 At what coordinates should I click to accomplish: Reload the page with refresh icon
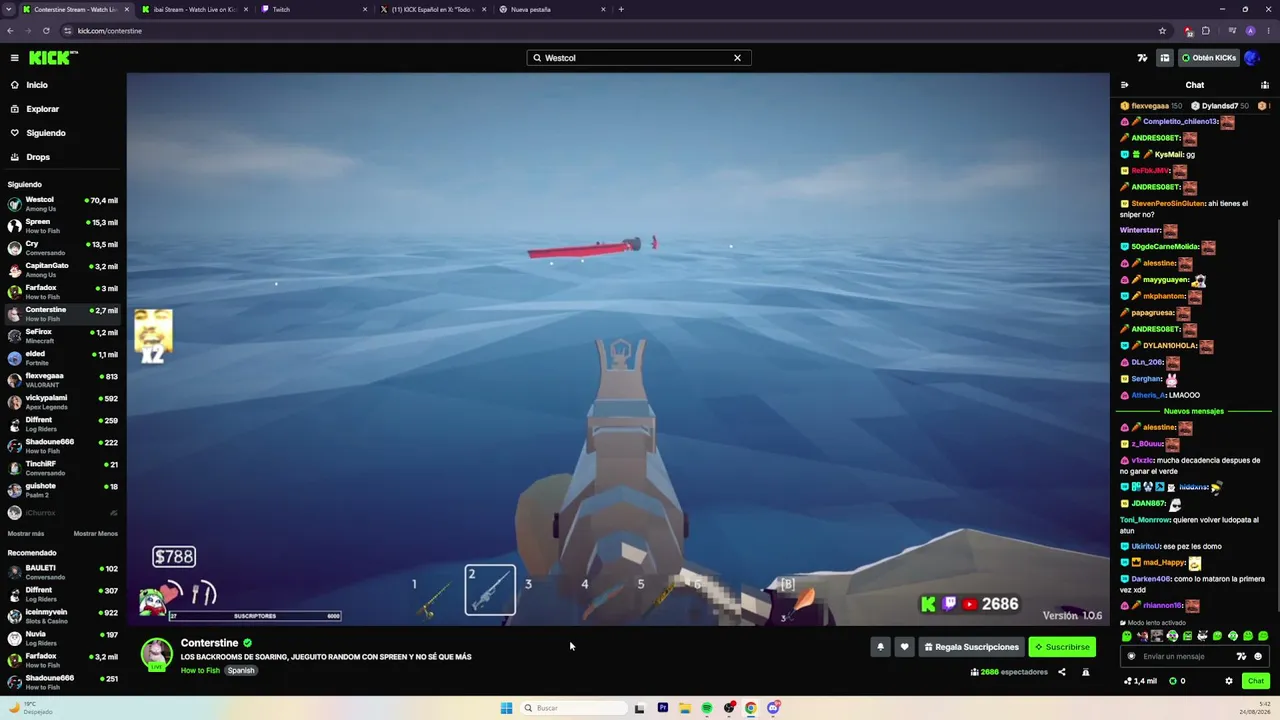46,31
